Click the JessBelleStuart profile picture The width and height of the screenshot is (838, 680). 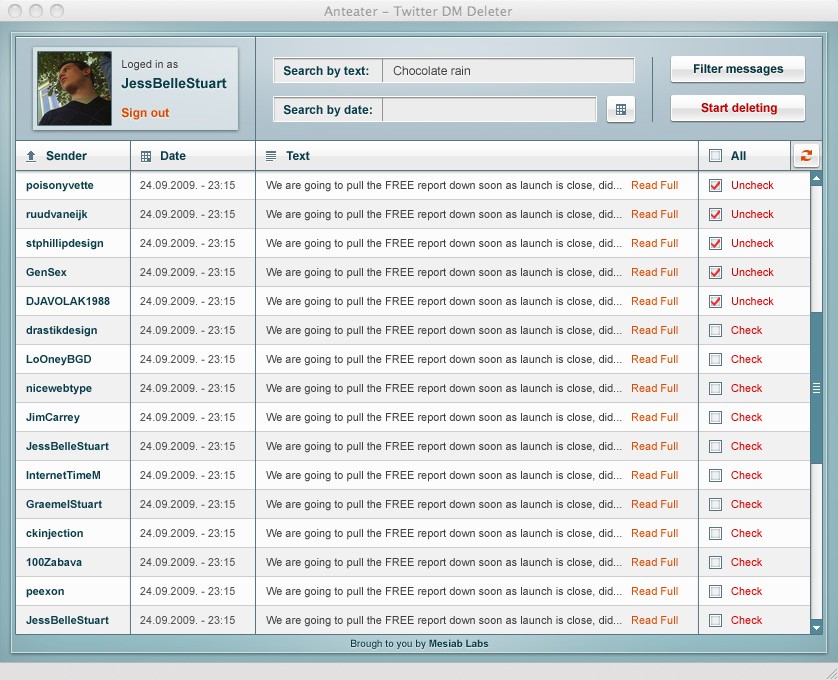74,89
